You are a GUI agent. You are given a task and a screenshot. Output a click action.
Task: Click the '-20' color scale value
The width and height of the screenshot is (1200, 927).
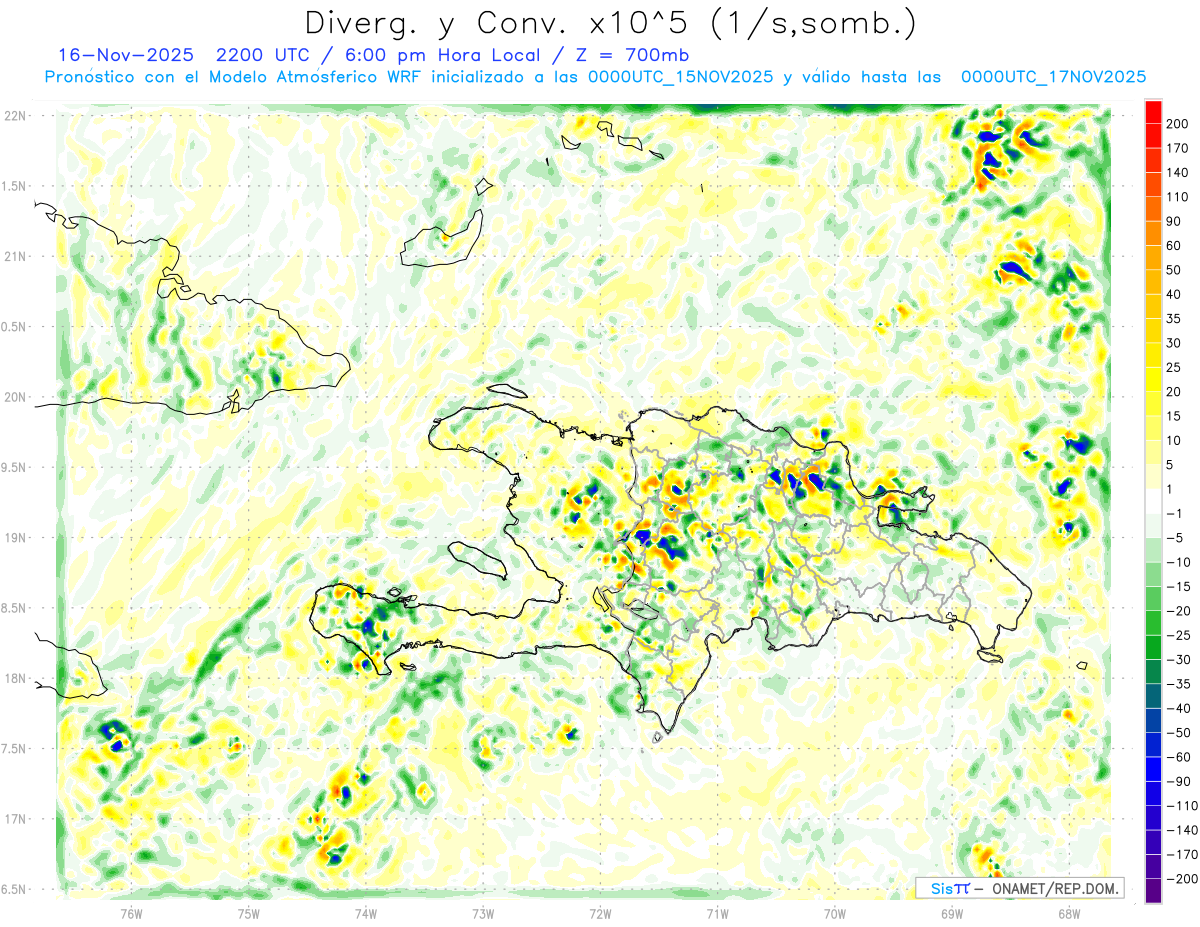coord(1180,611)
